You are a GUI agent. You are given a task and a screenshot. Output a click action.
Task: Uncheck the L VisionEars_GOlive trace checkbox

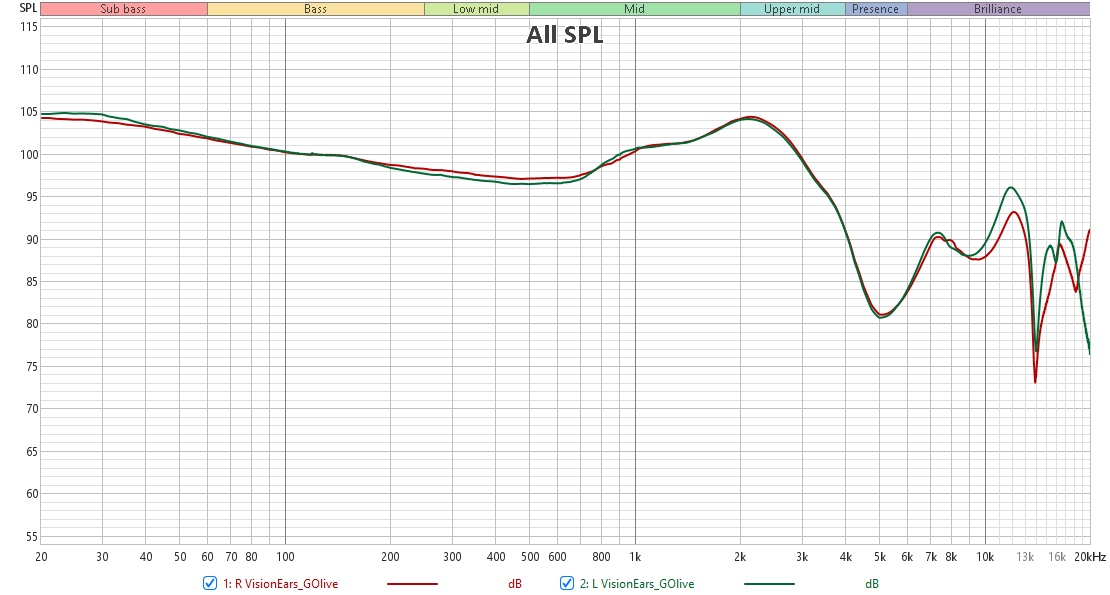(x=566, y=583)
